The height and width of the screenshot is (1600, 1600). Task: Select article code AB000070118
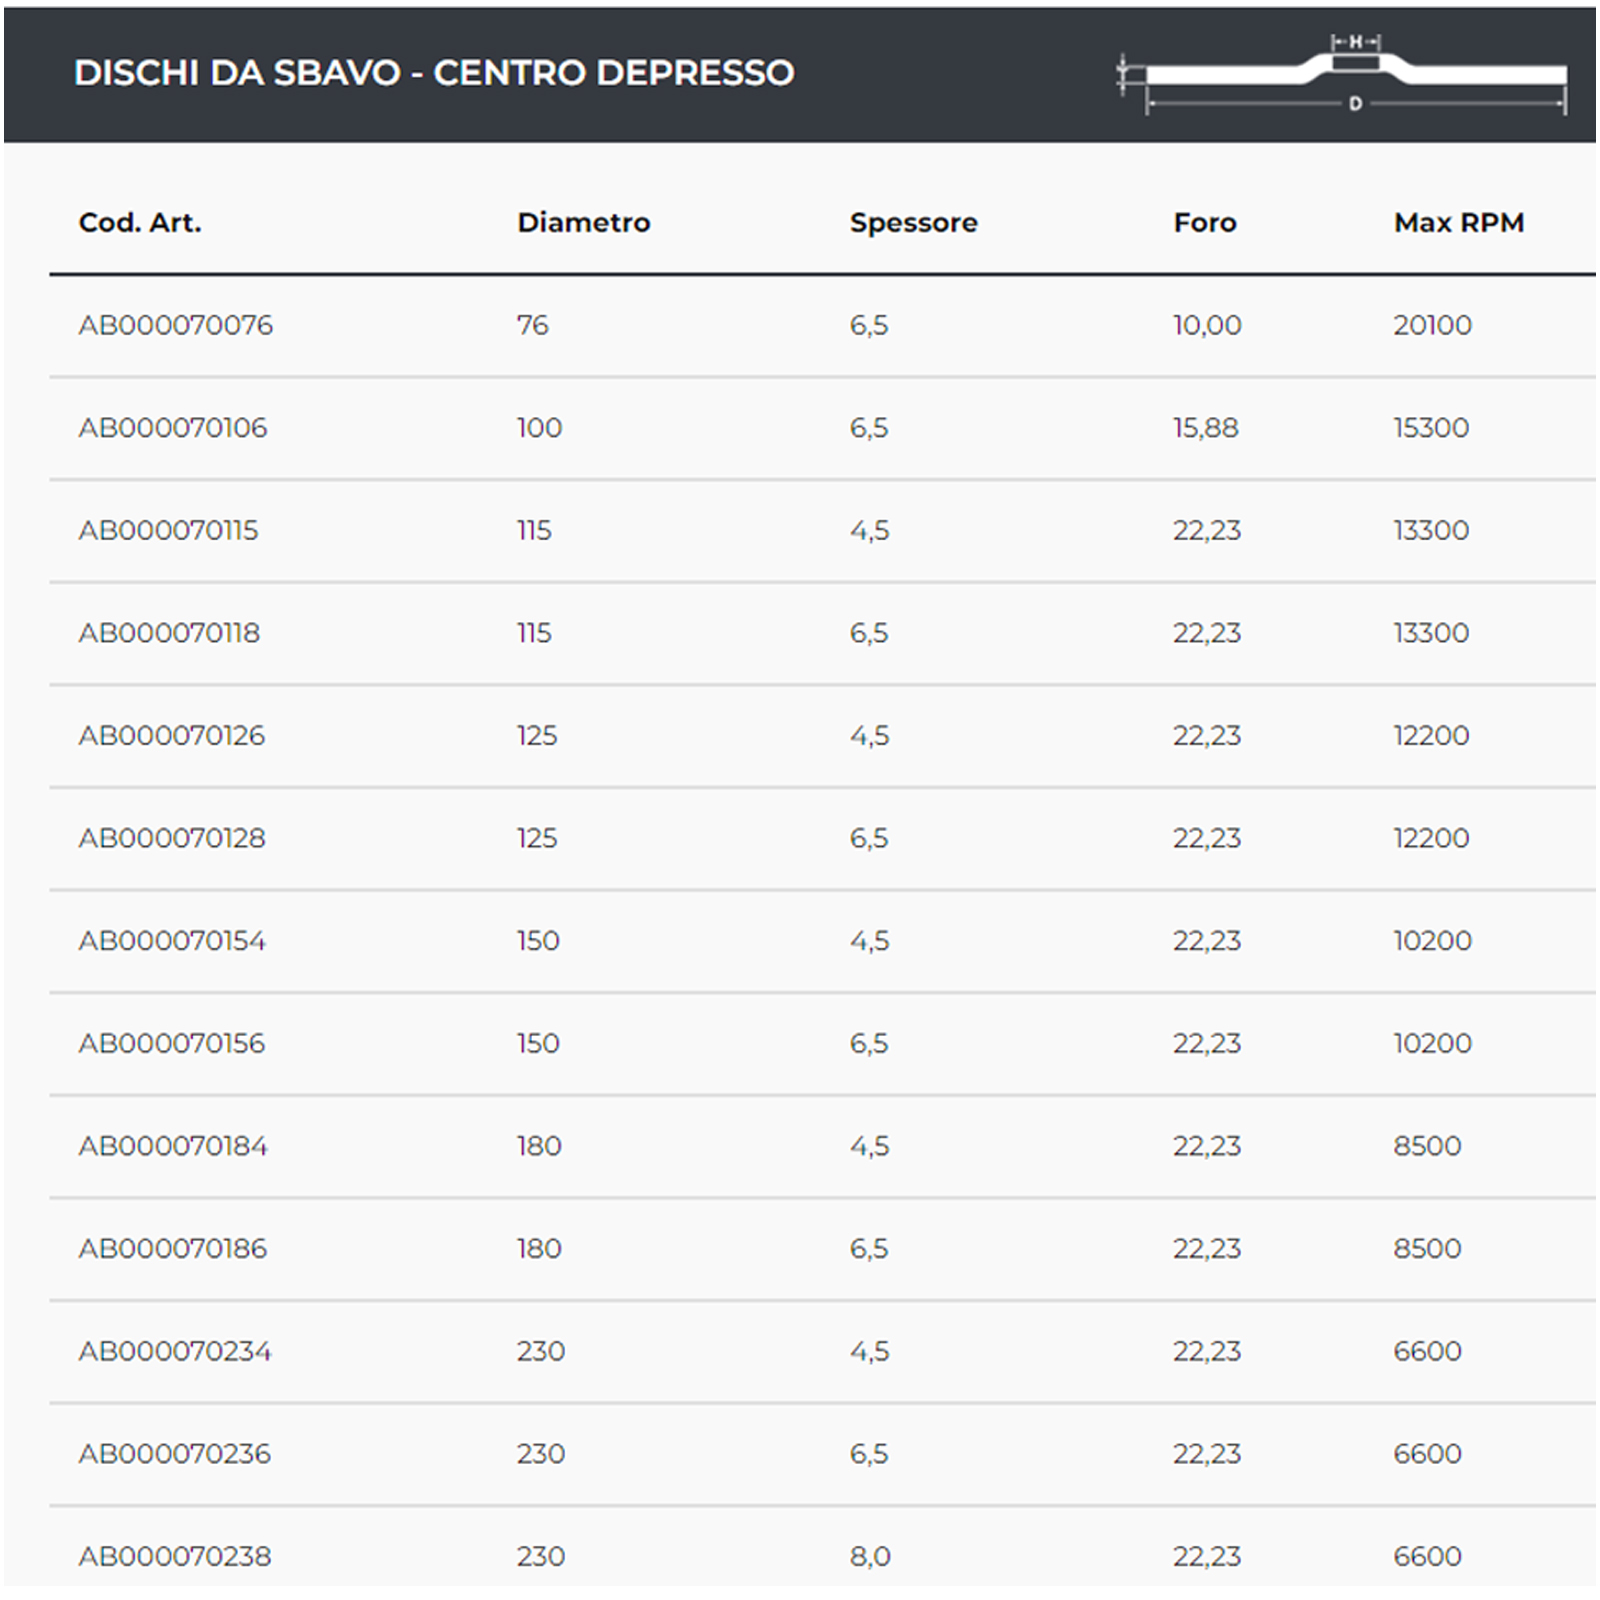(x=169, y=633)
